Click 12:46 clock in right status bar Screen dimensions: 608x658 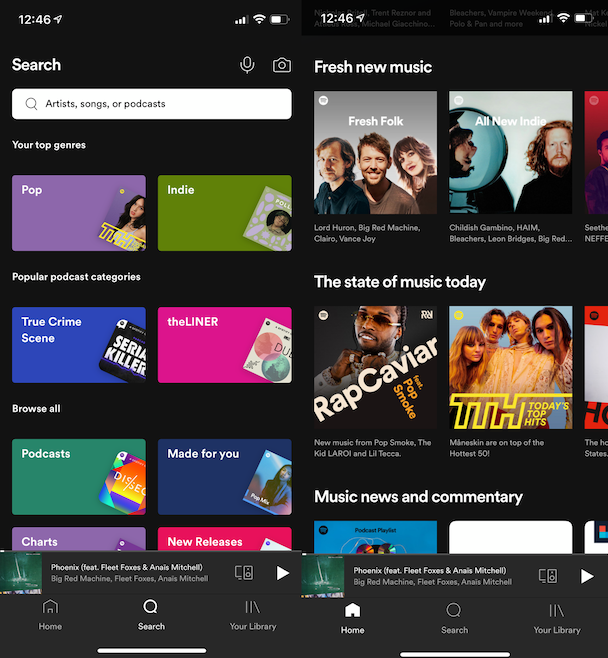click(x=337, y=18)
